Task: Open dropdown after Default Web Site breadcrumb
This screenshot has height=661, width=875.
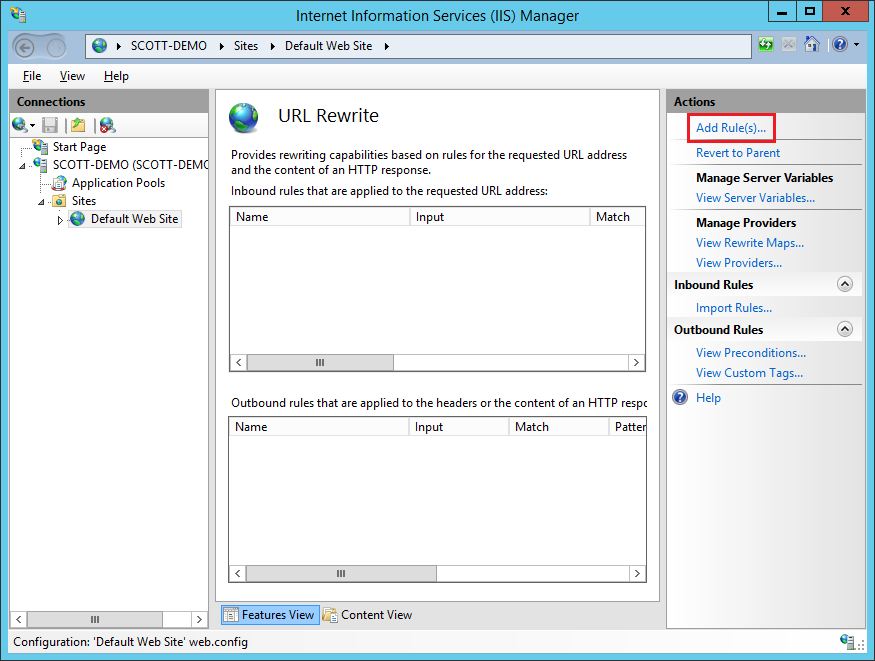Action: point(386,46)
